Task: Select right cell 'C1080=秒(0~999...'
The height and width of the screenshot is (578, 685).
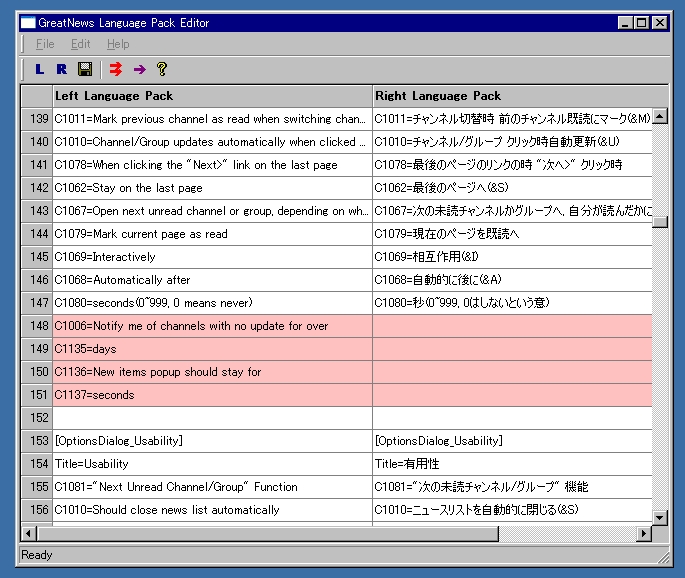Action: (x=512, y=303)
